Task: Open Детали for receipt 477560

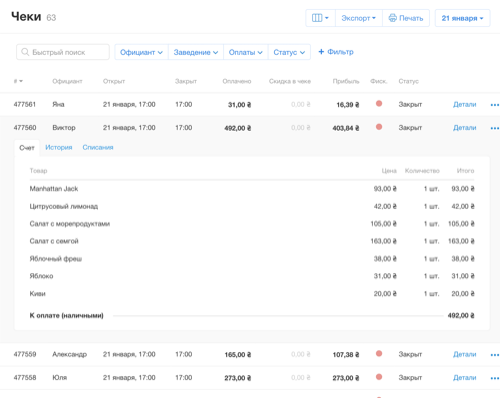Action: coord(464,128)
